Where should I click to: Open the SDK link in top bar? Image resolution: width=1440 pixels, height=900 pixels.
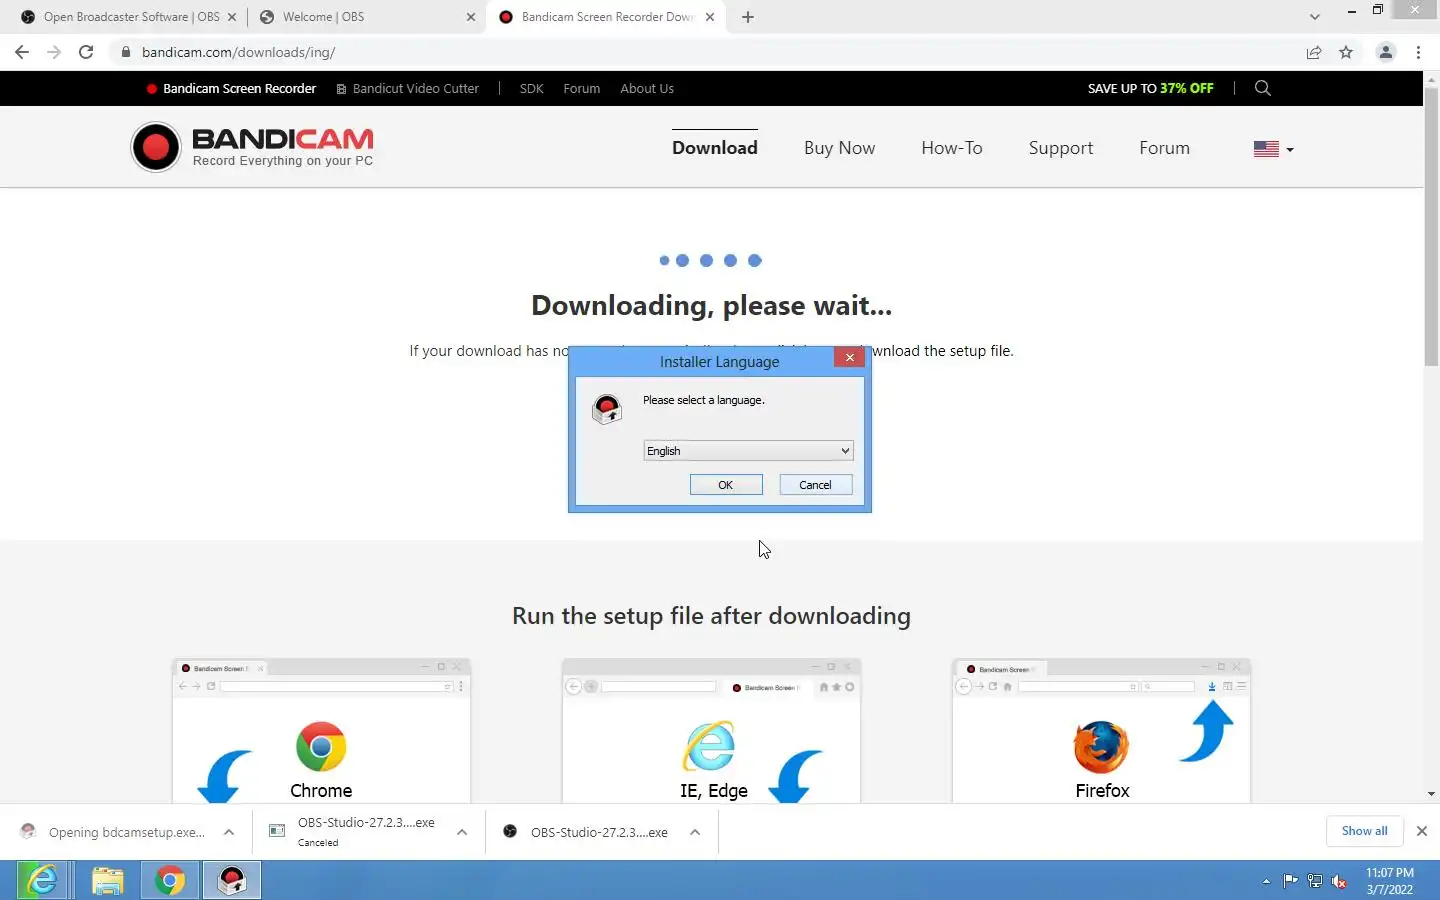pyautogui.click(x=532, y=88)
